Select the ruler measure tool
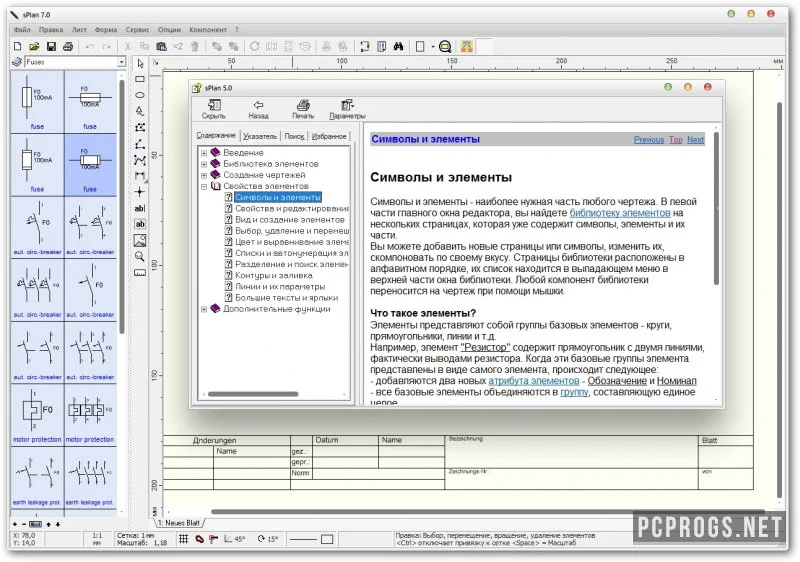The height and width of the screenshot is (562, 800). 140,273
